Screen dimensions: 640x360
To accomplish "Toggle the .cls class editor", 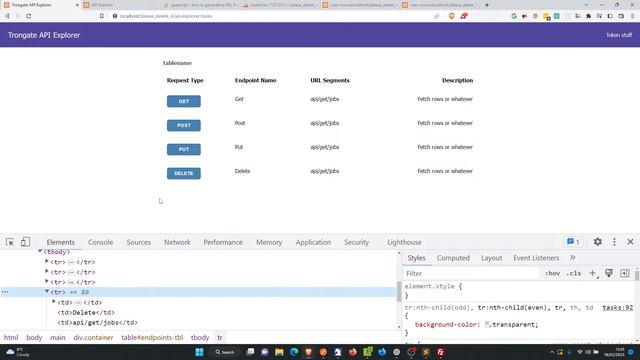I will pyautogui.click(x=573, y=273).
